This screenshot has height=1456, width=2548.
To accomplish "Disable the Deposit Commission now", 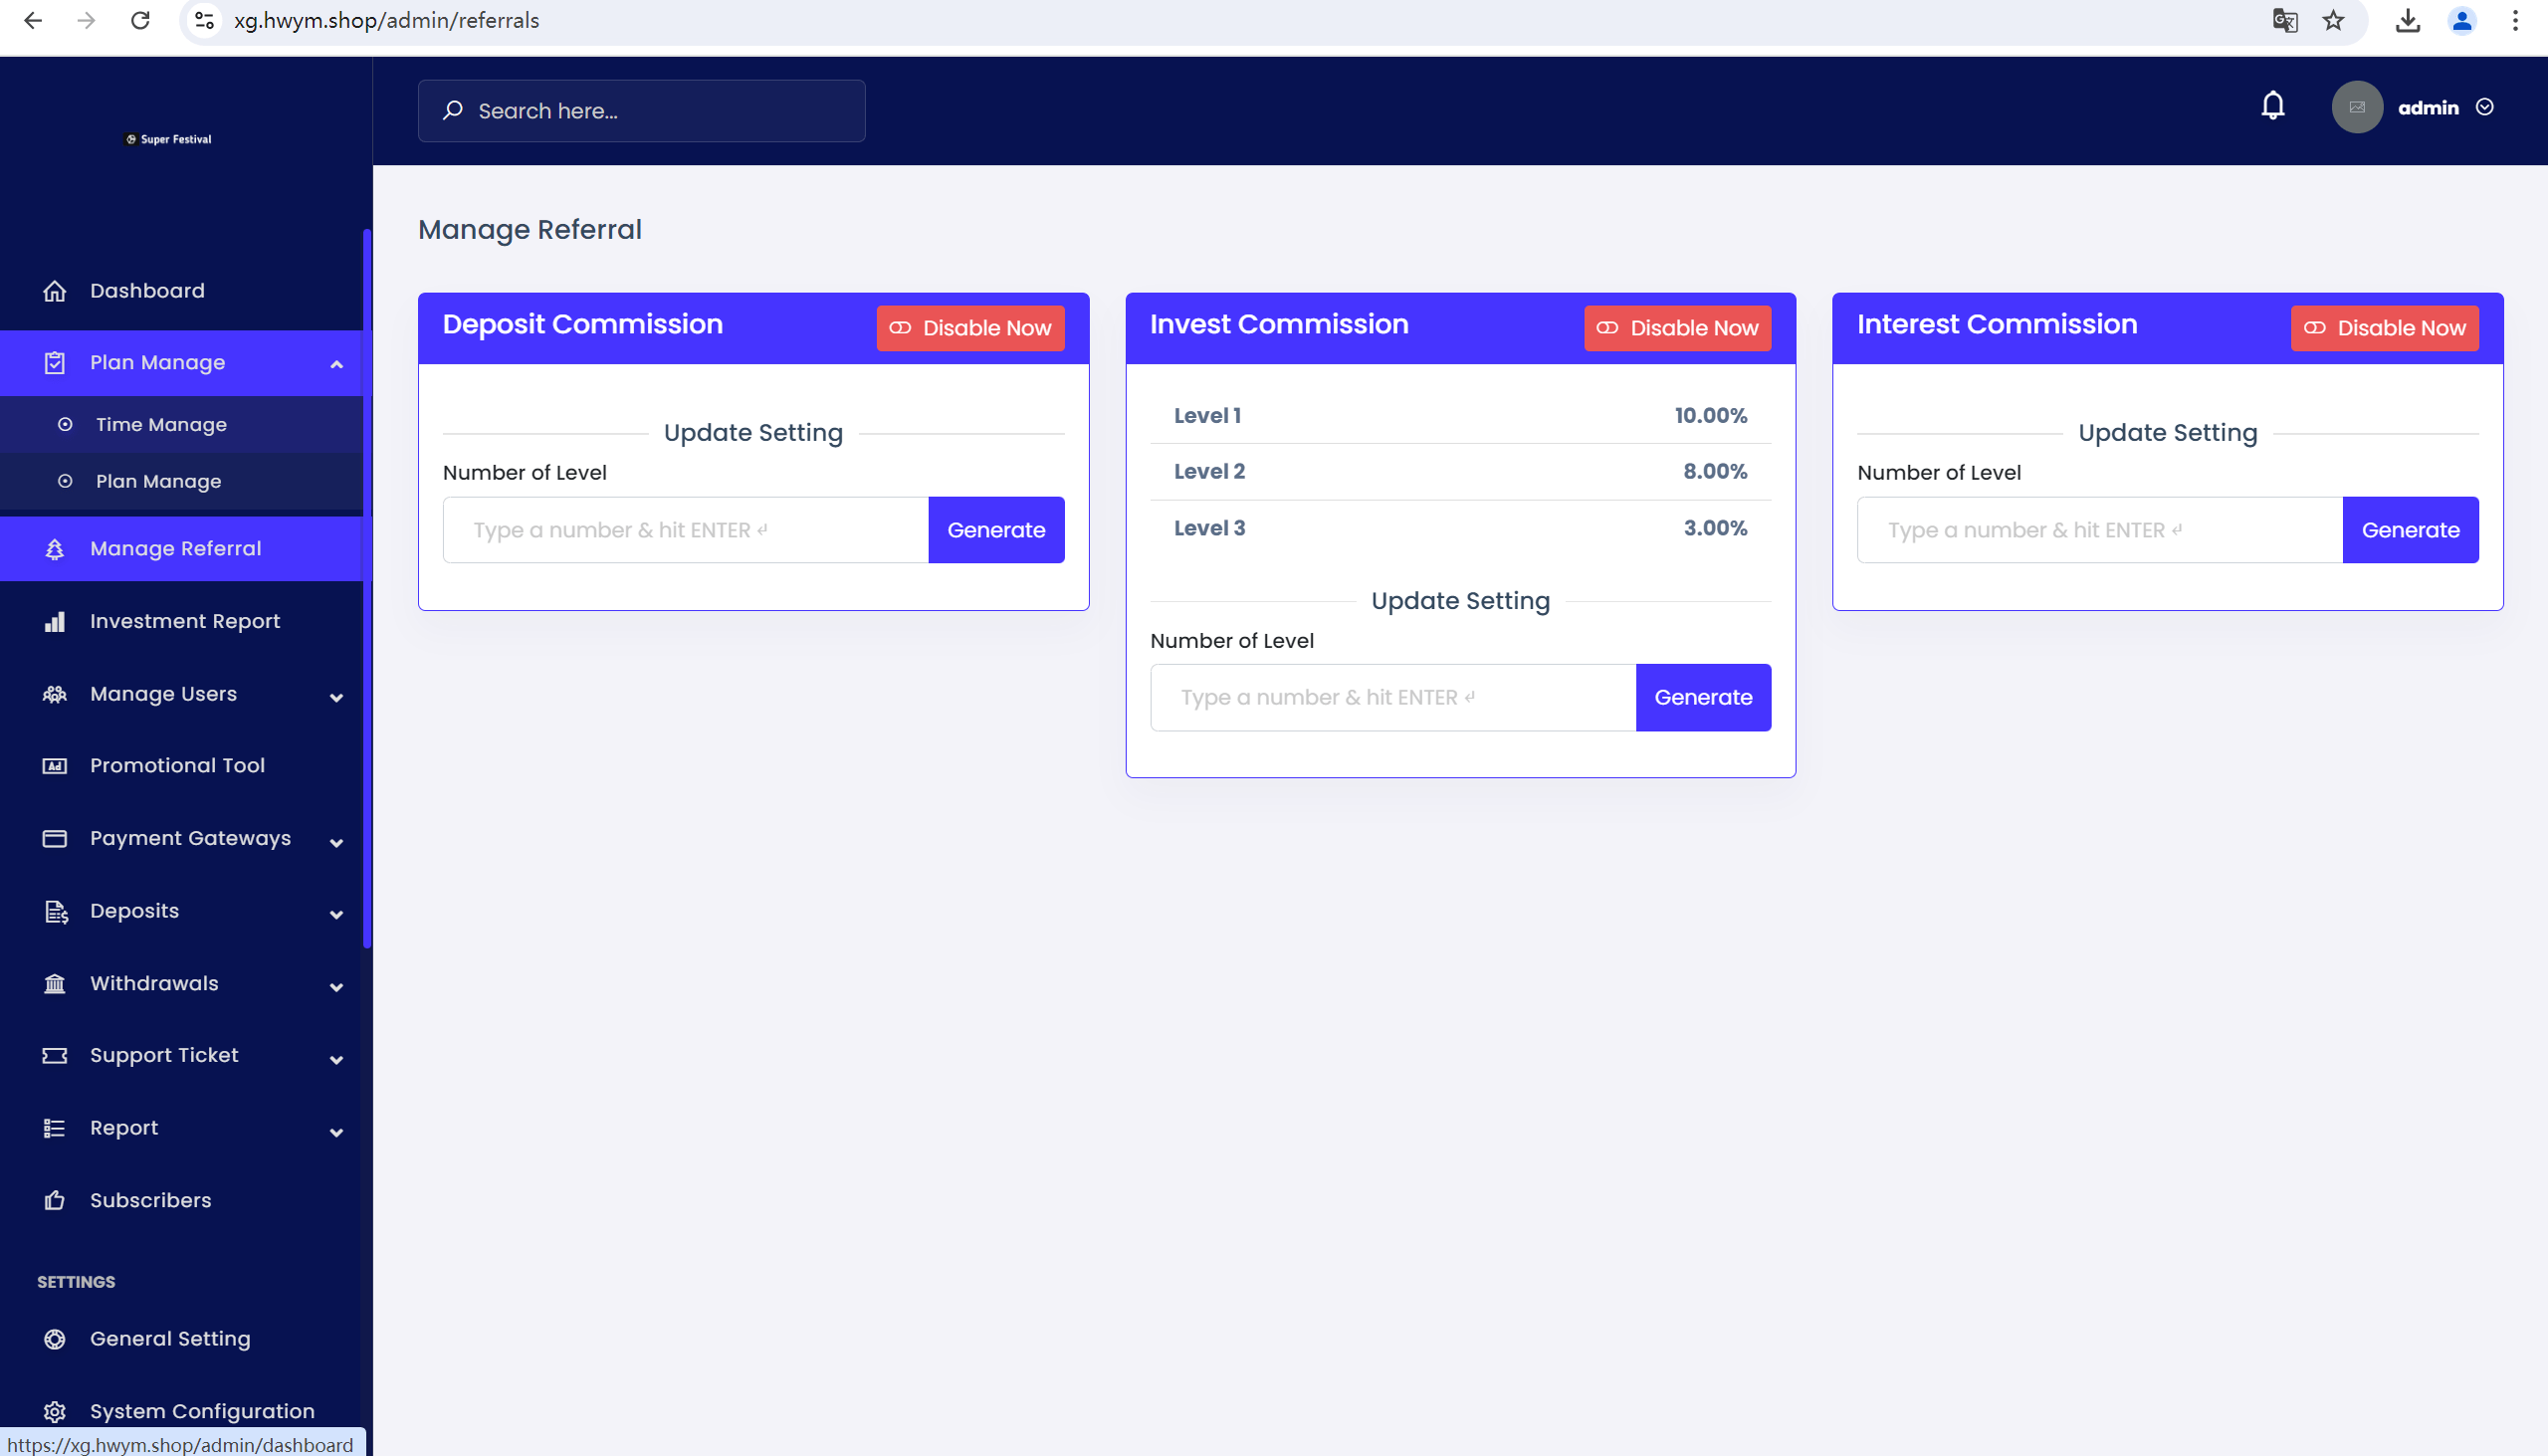I will (970, 328).
